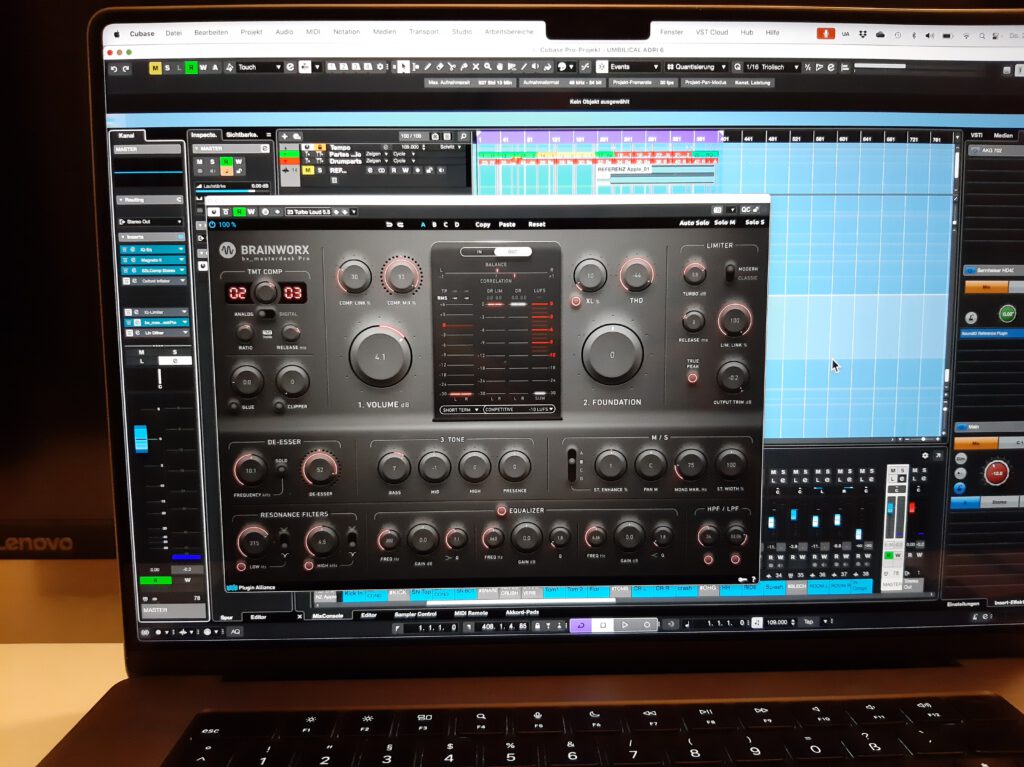The width and height of the screenshot is (1024, 767).
Task: Toggle the yellow Mute M button in toolbar
Action: pyautogui.click(x=155, y=68)
